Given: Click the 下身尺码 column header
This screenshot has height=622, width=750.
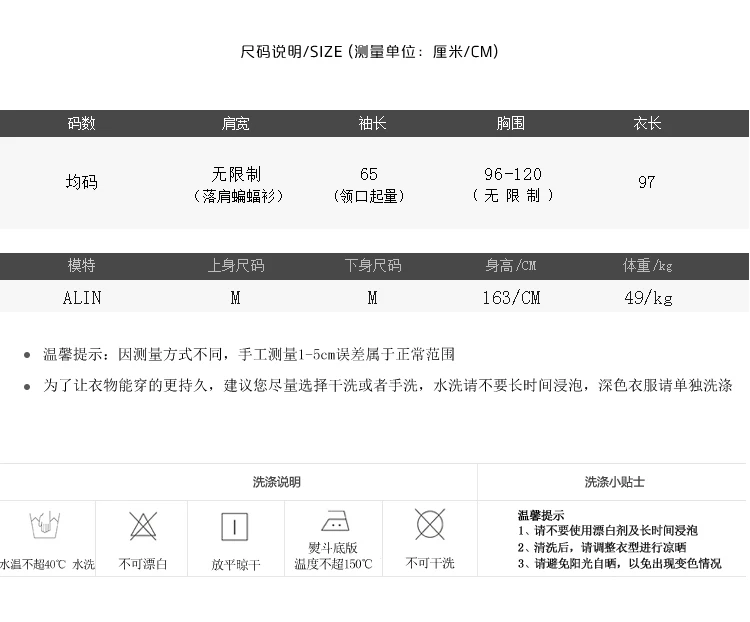Looking at the screenshot, I should point(373,265).
